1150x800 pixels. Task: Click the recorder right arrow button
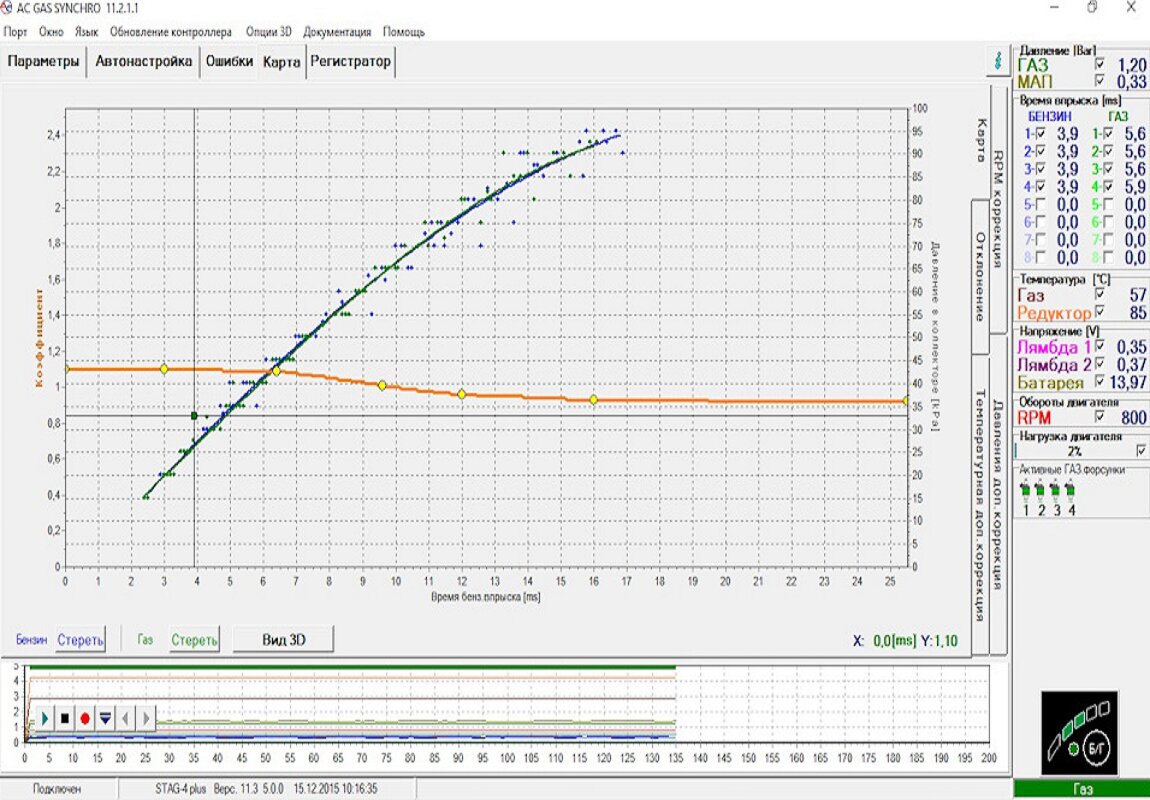click(146, 717)
